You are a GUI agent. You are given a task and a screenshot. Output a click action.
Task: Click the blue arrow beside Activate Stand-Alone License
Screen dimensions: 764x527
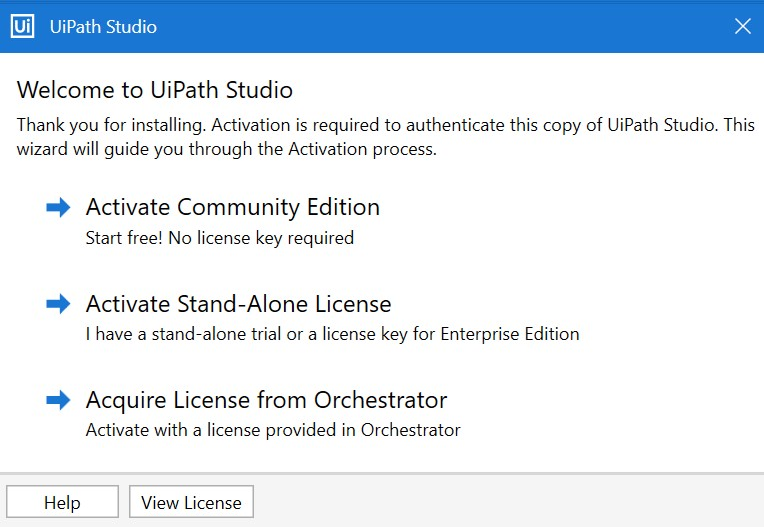pyautogui.click(x=58, y=304)
